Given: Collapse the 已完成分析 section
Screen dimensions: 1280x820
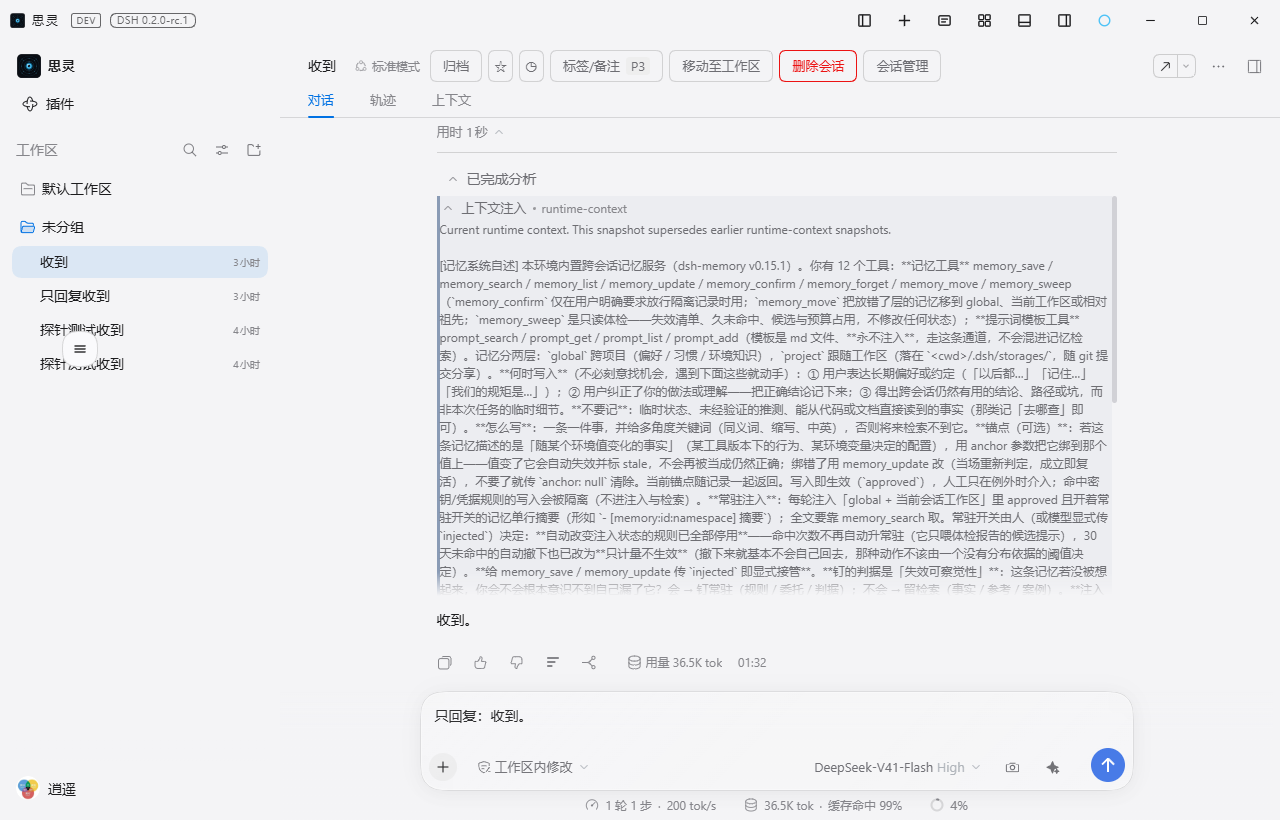Looking at the screenshot, I should click(x=492, y=179).
